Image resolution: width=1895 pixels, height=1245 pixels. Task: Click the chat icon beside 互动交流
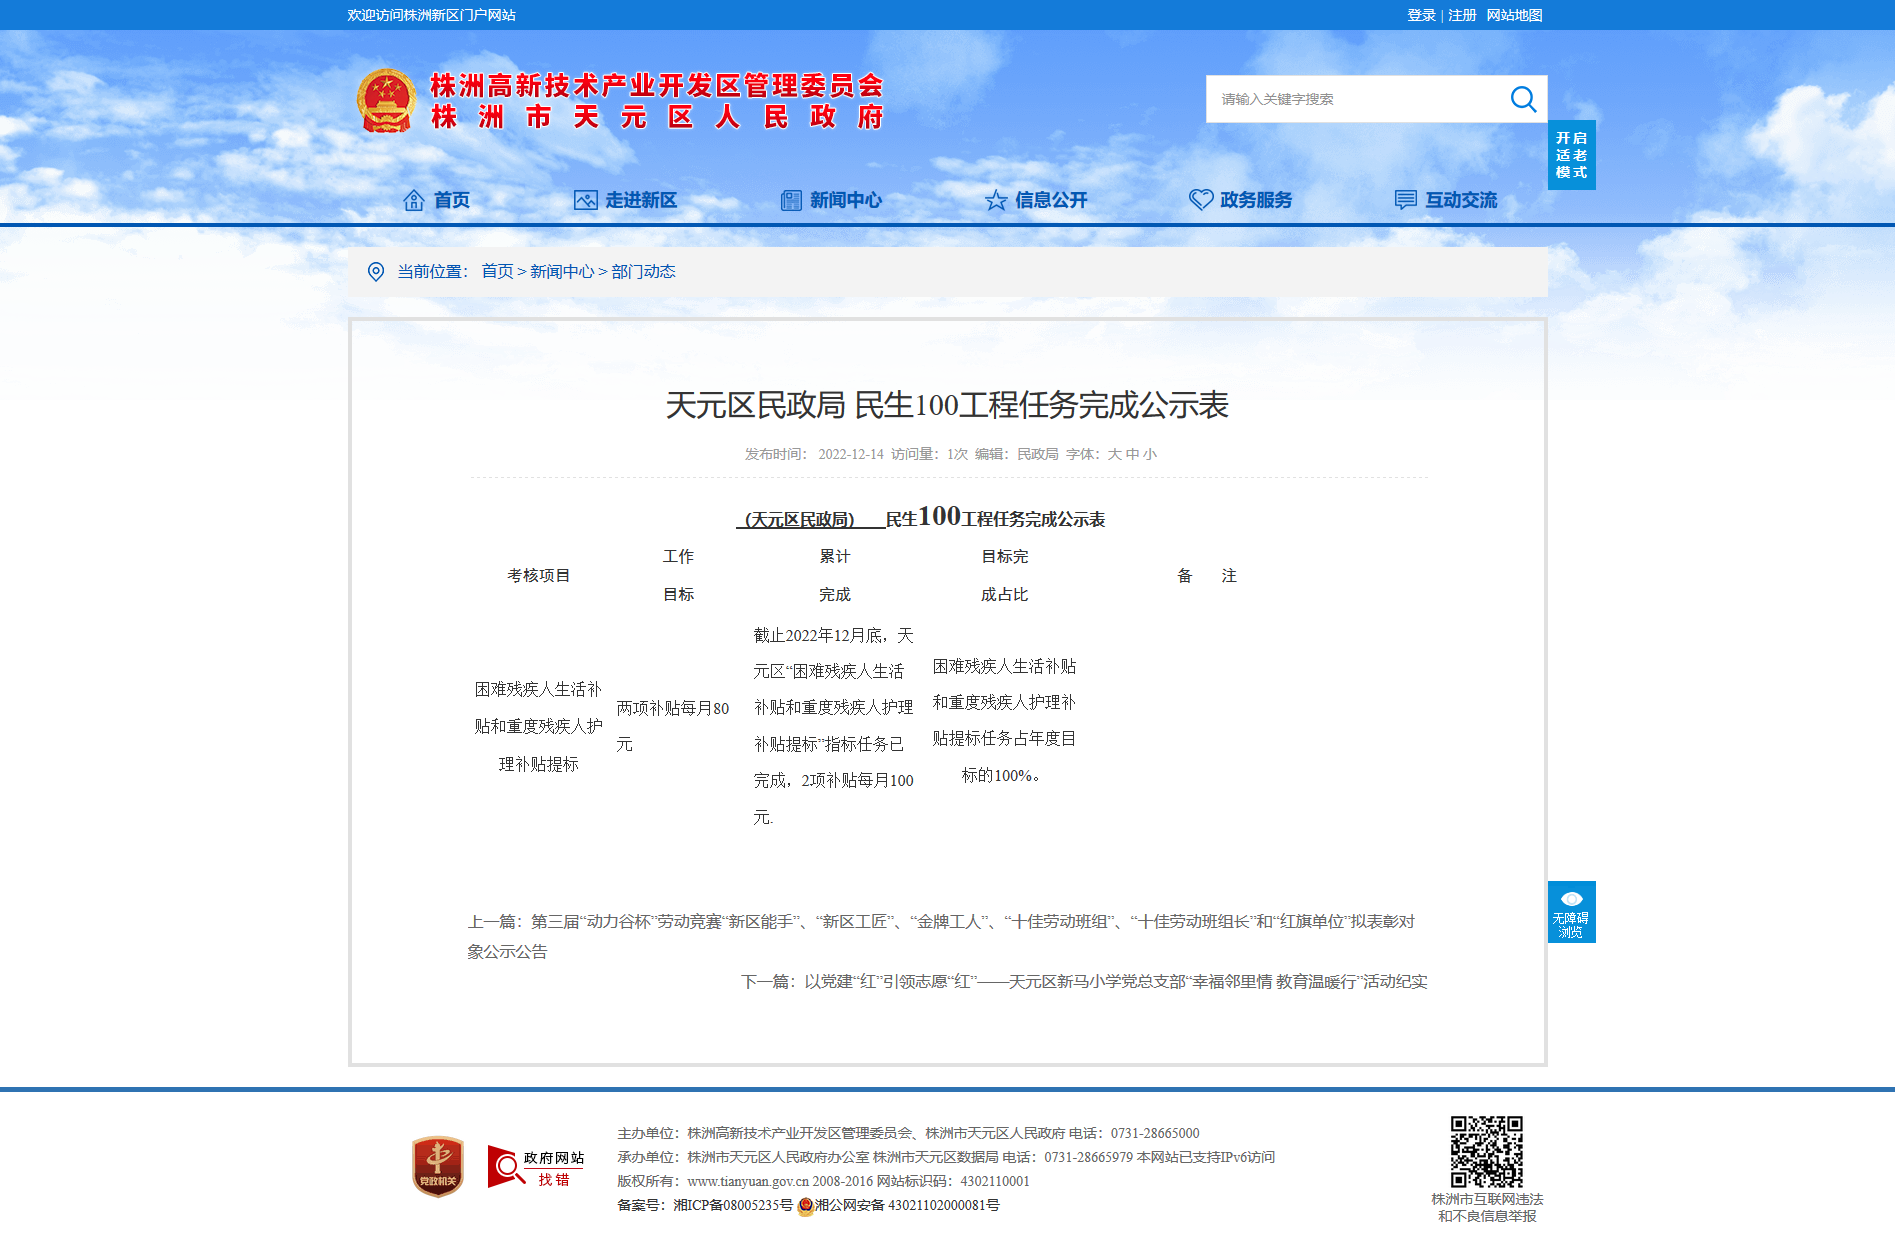pos(1405,200)
